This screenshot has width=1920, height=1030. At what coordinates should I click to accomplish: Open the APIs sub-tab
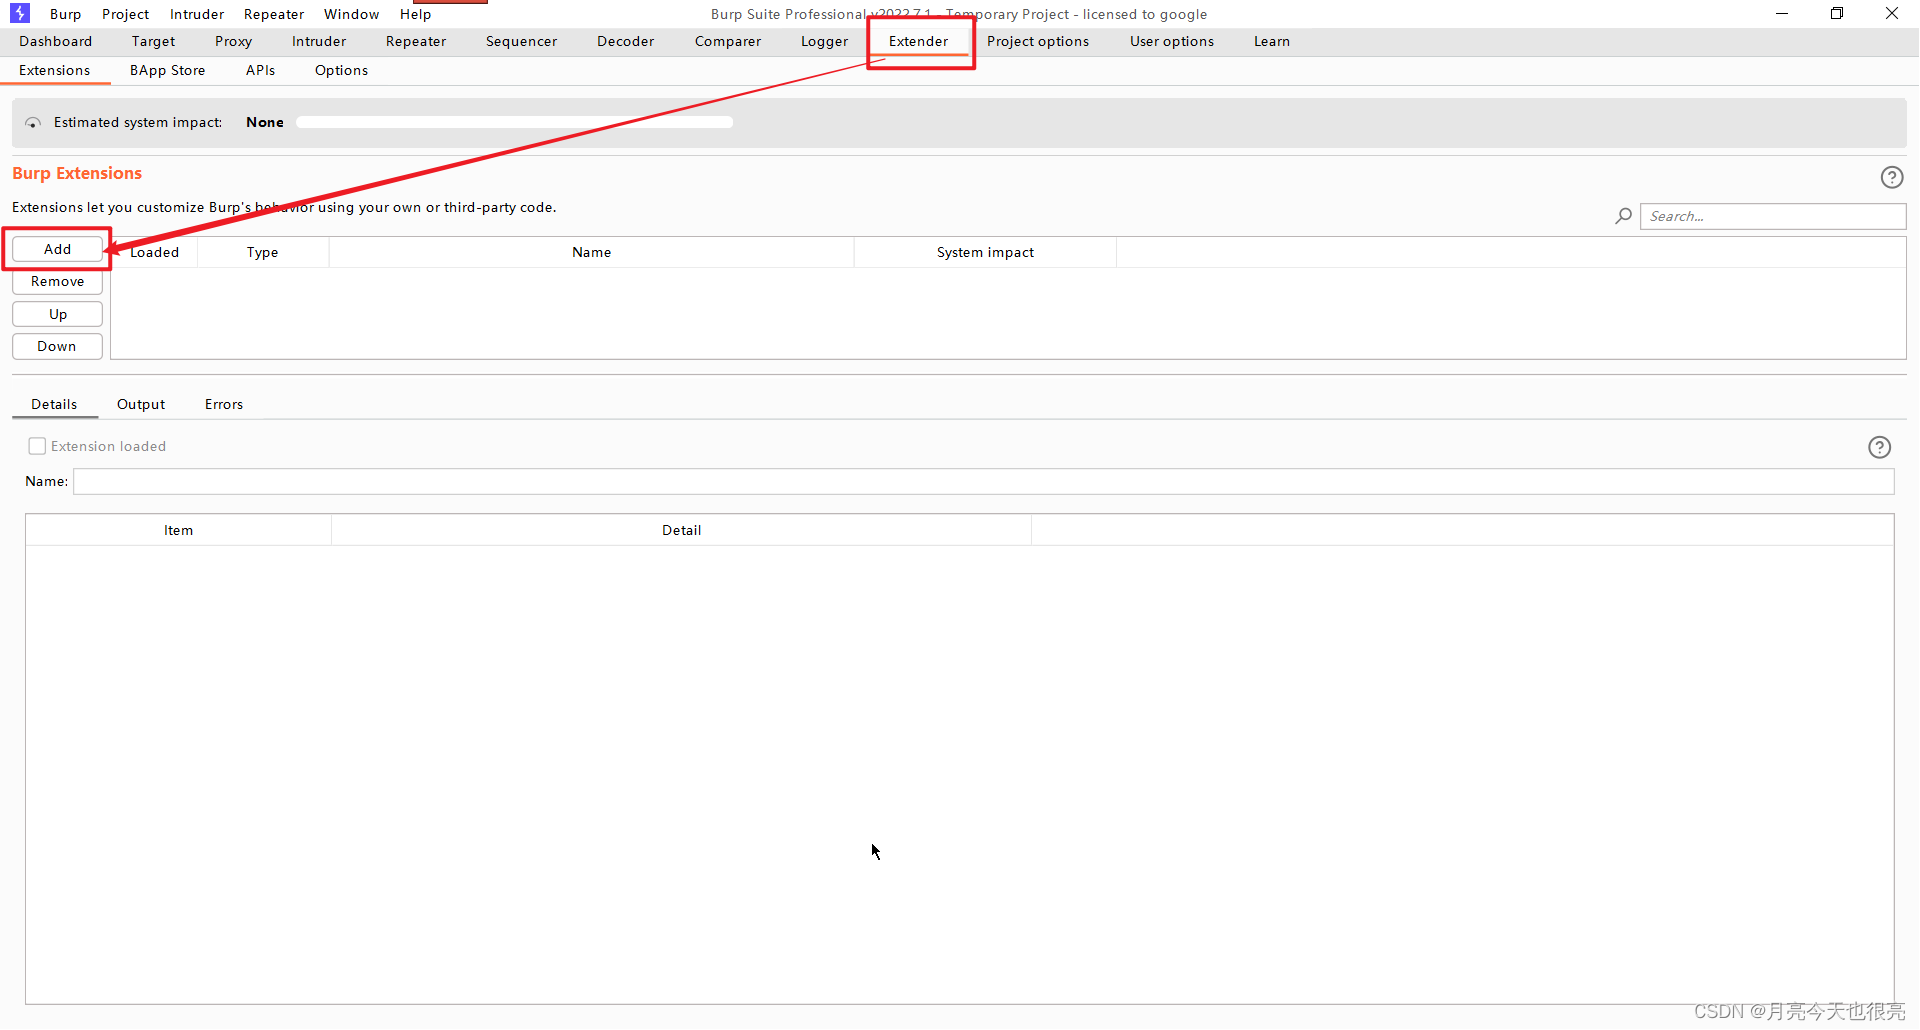click(x=260, y=70)
